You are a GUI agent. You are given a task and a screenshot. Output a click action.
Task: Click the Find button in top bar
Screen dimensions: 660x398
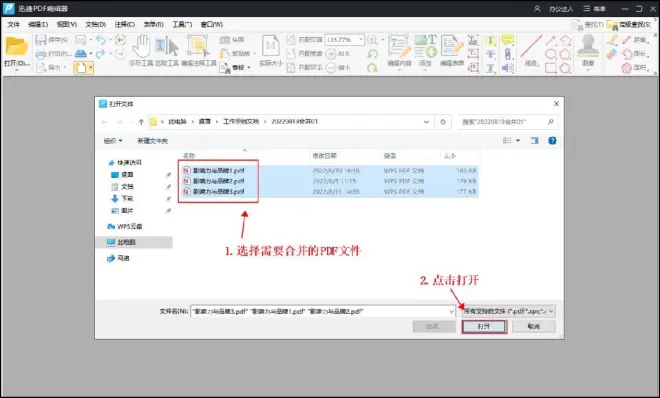pyautogui.click(x=588, y=25)
